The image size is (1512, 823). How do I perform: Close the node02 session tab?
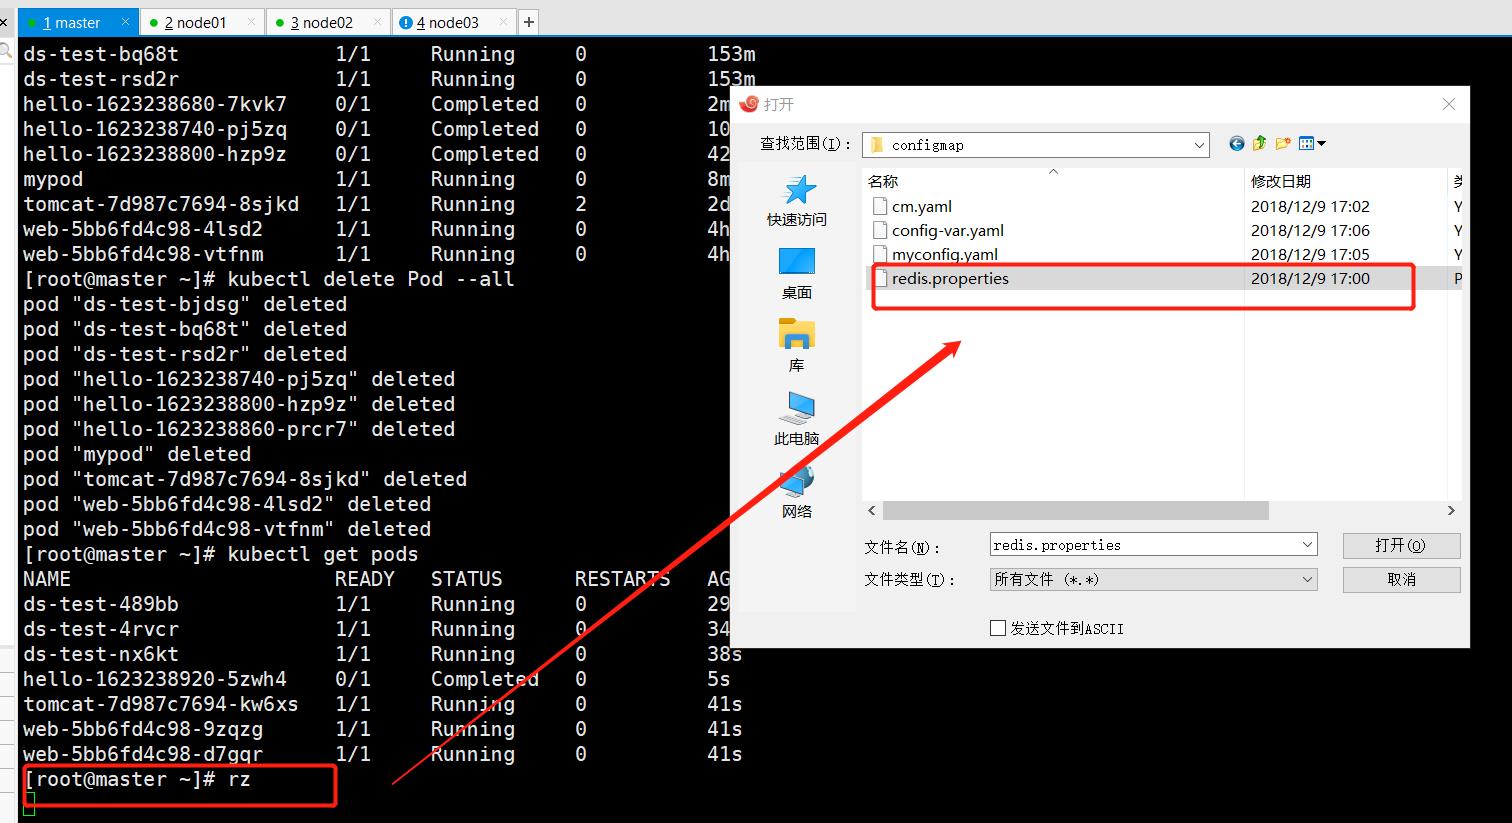pos(377,22)
